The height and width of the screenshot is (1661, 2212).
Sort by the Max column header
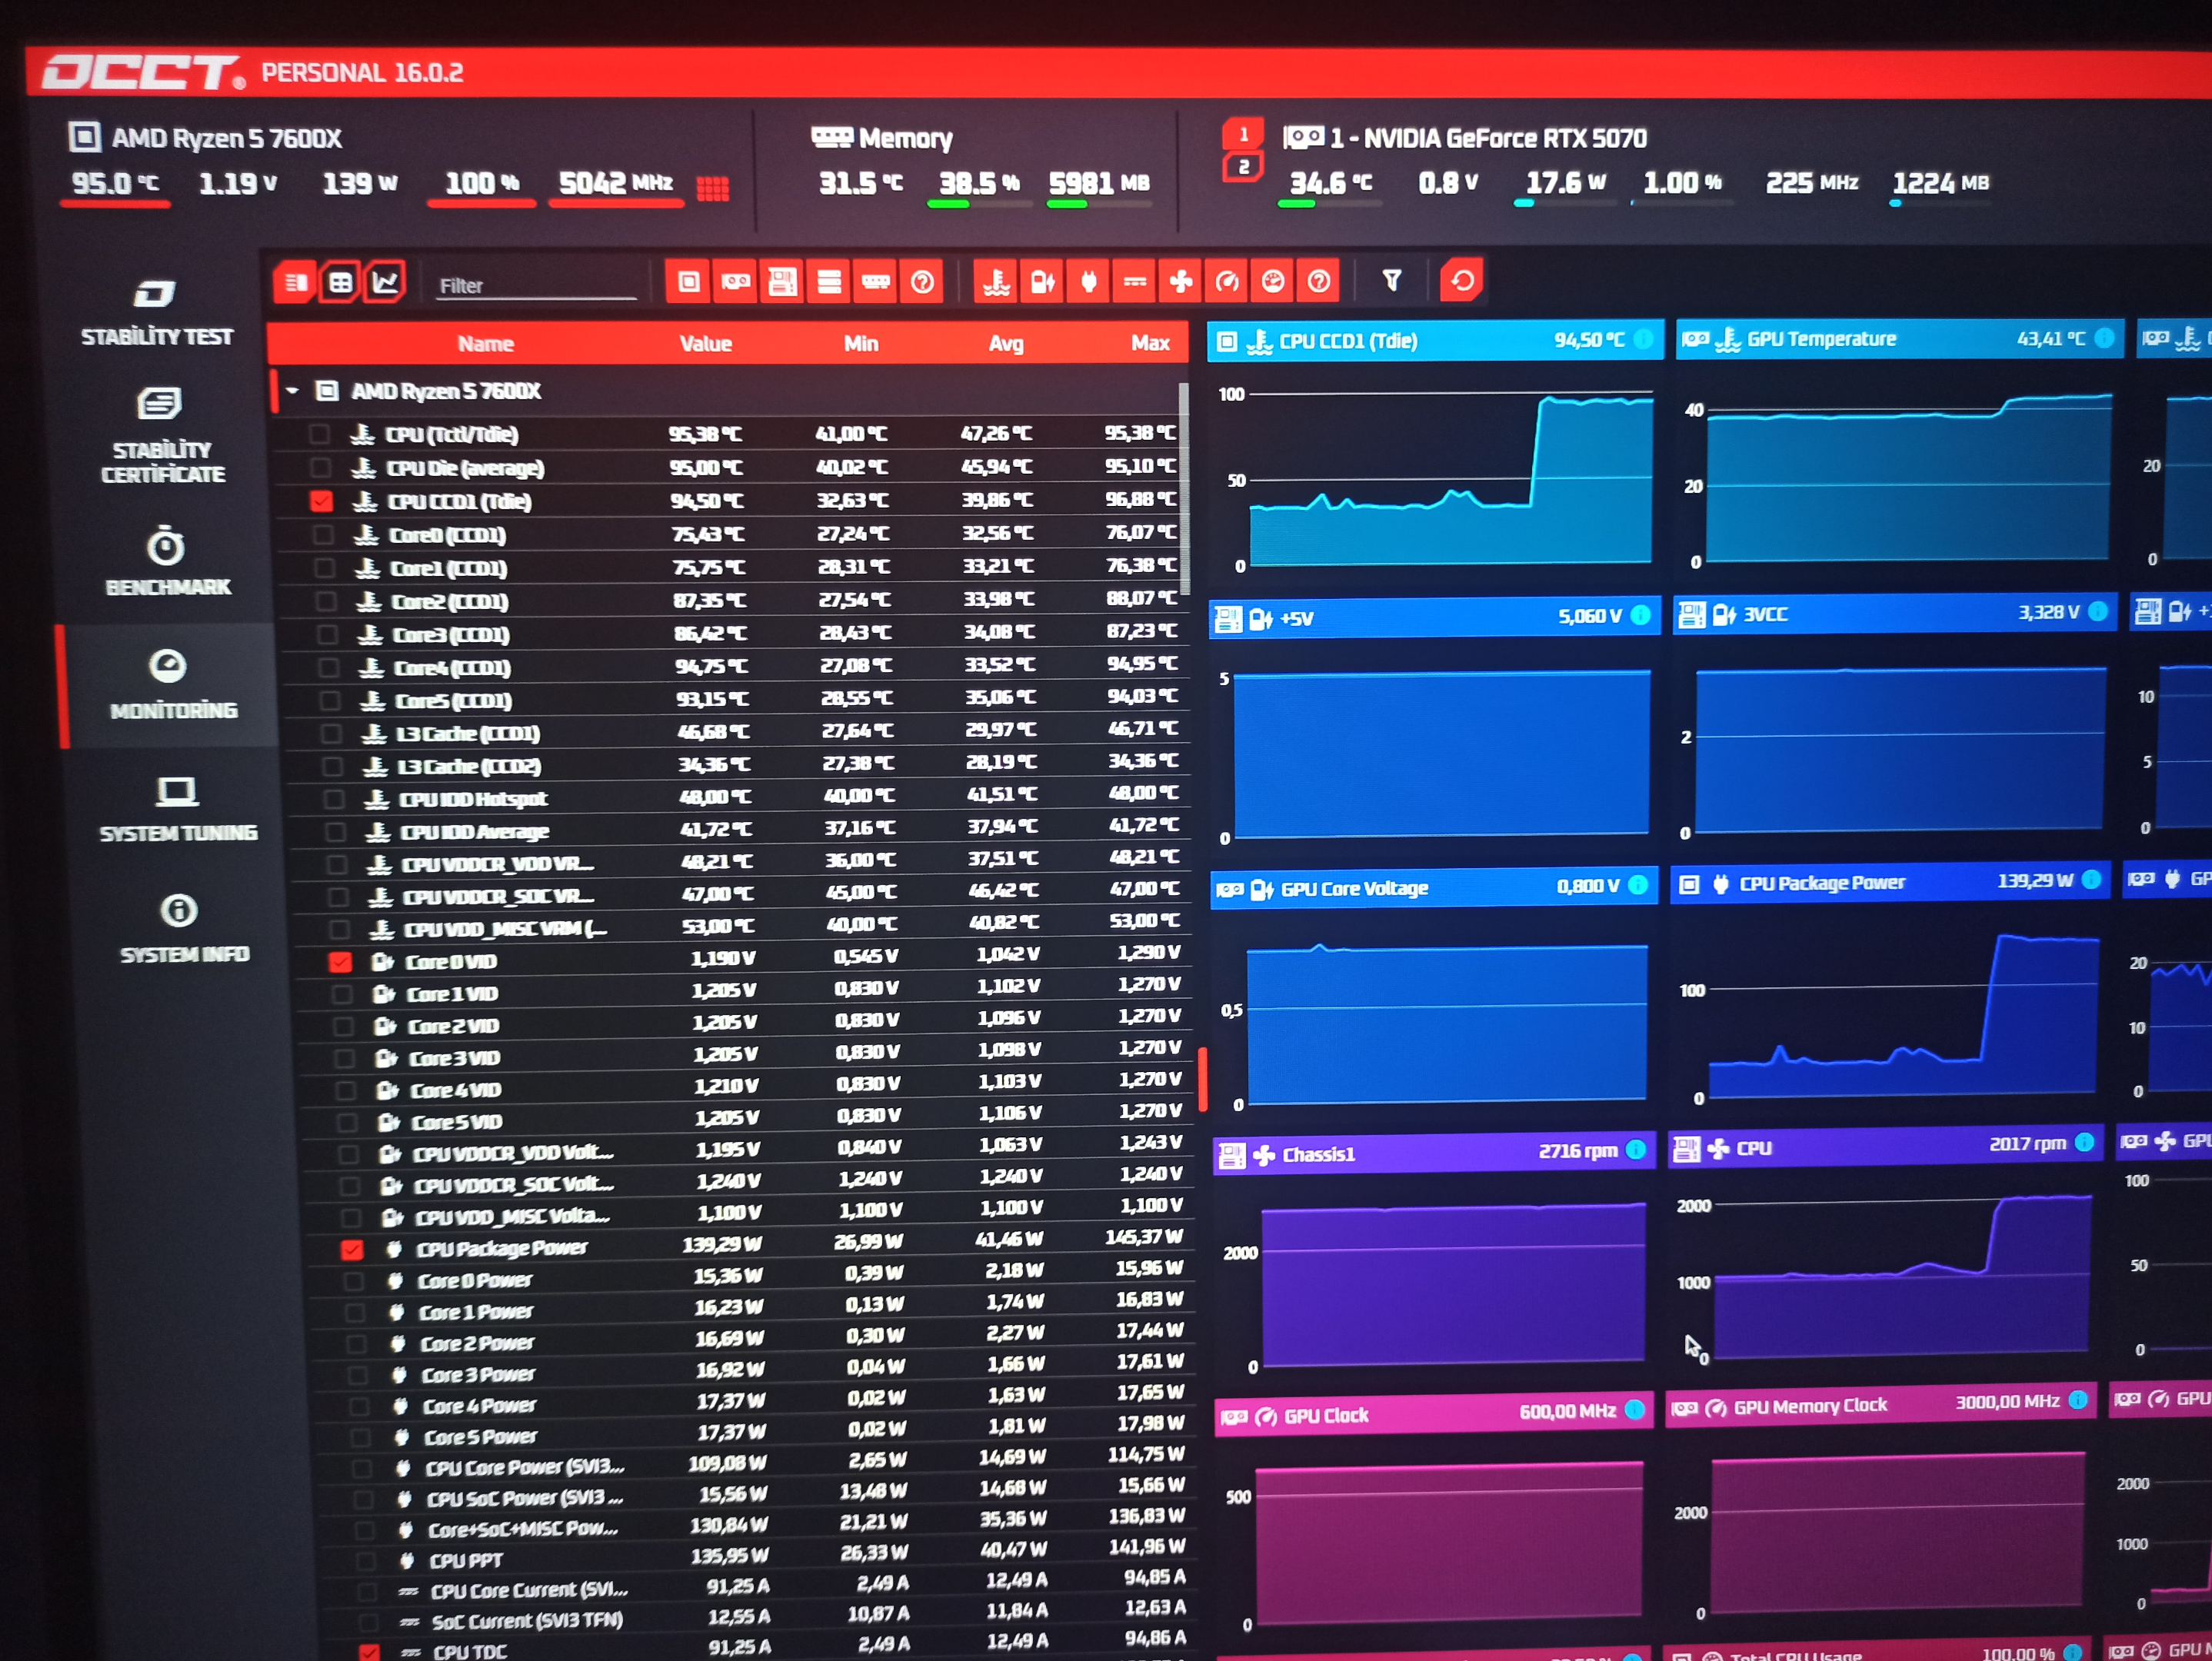click(x=1150, y=343)
